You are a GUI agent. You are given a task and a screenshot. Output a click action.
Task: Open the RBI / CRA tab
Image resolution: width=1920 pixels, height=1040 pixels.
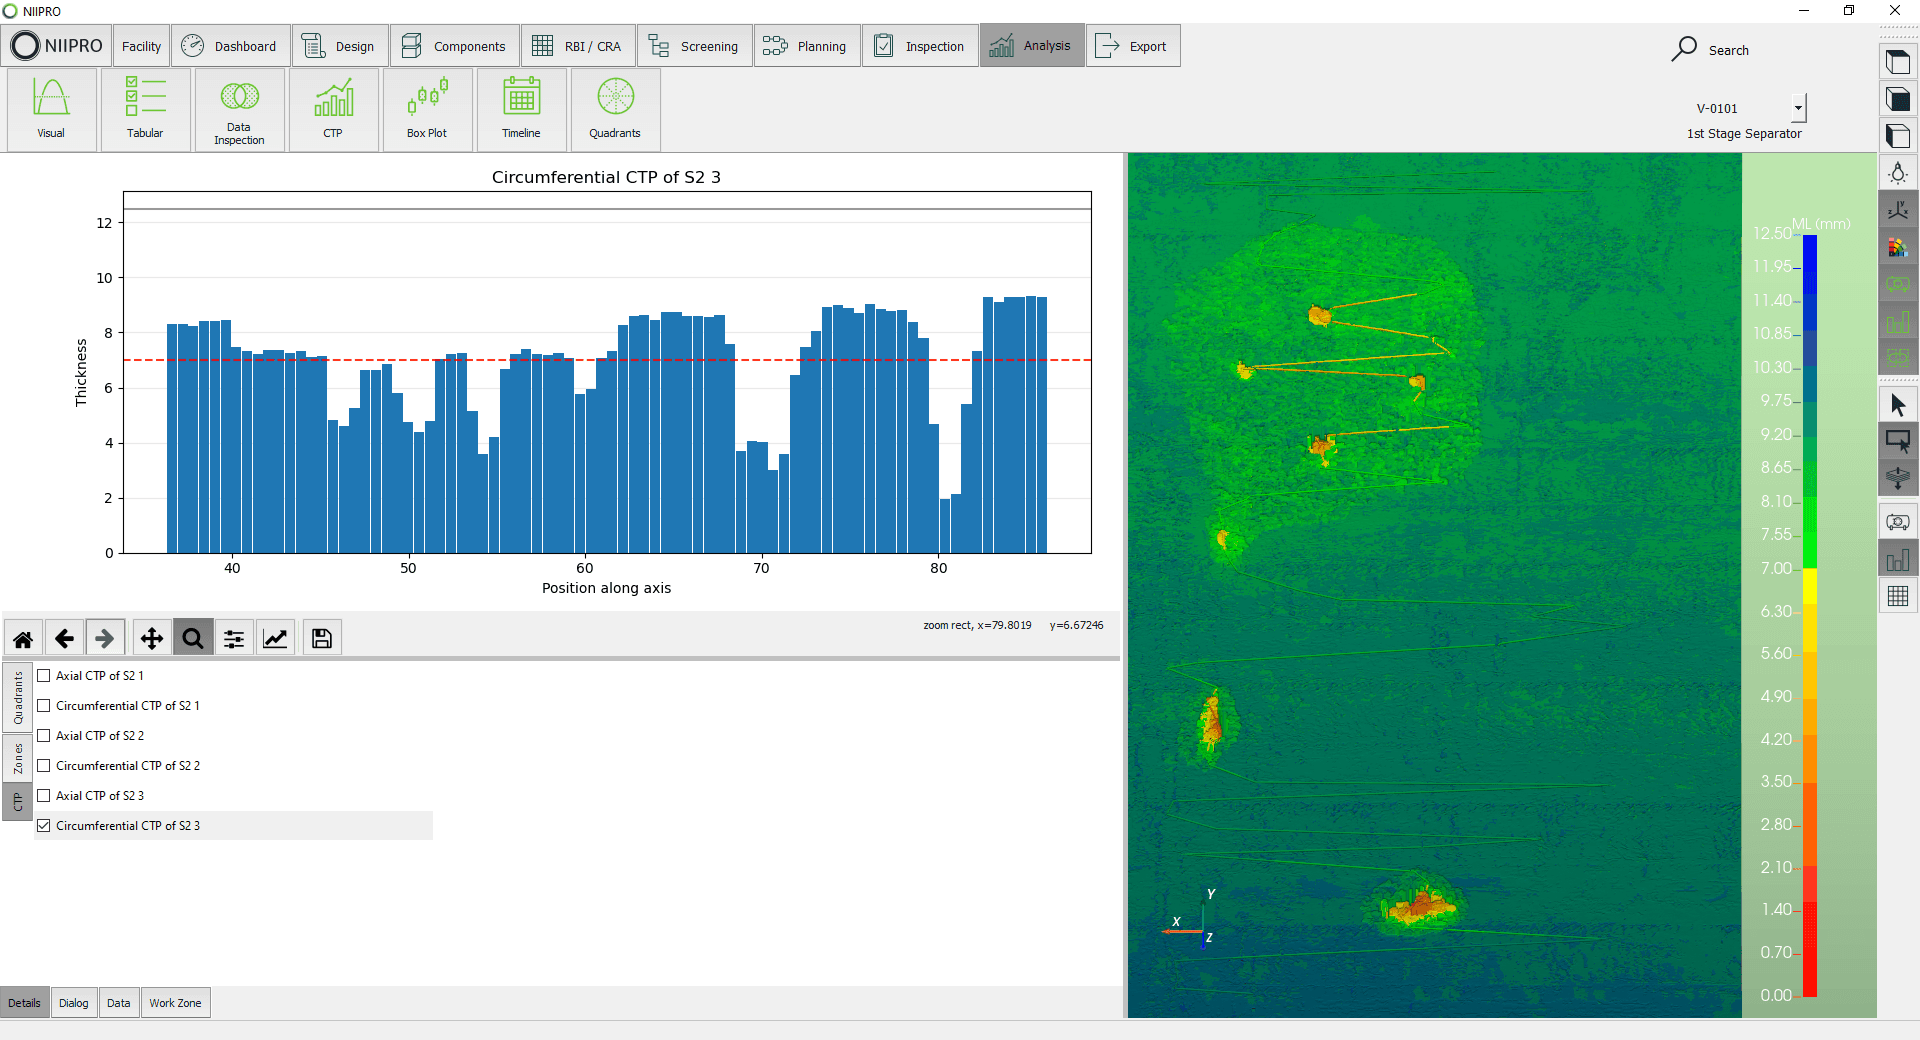(578, 46)
